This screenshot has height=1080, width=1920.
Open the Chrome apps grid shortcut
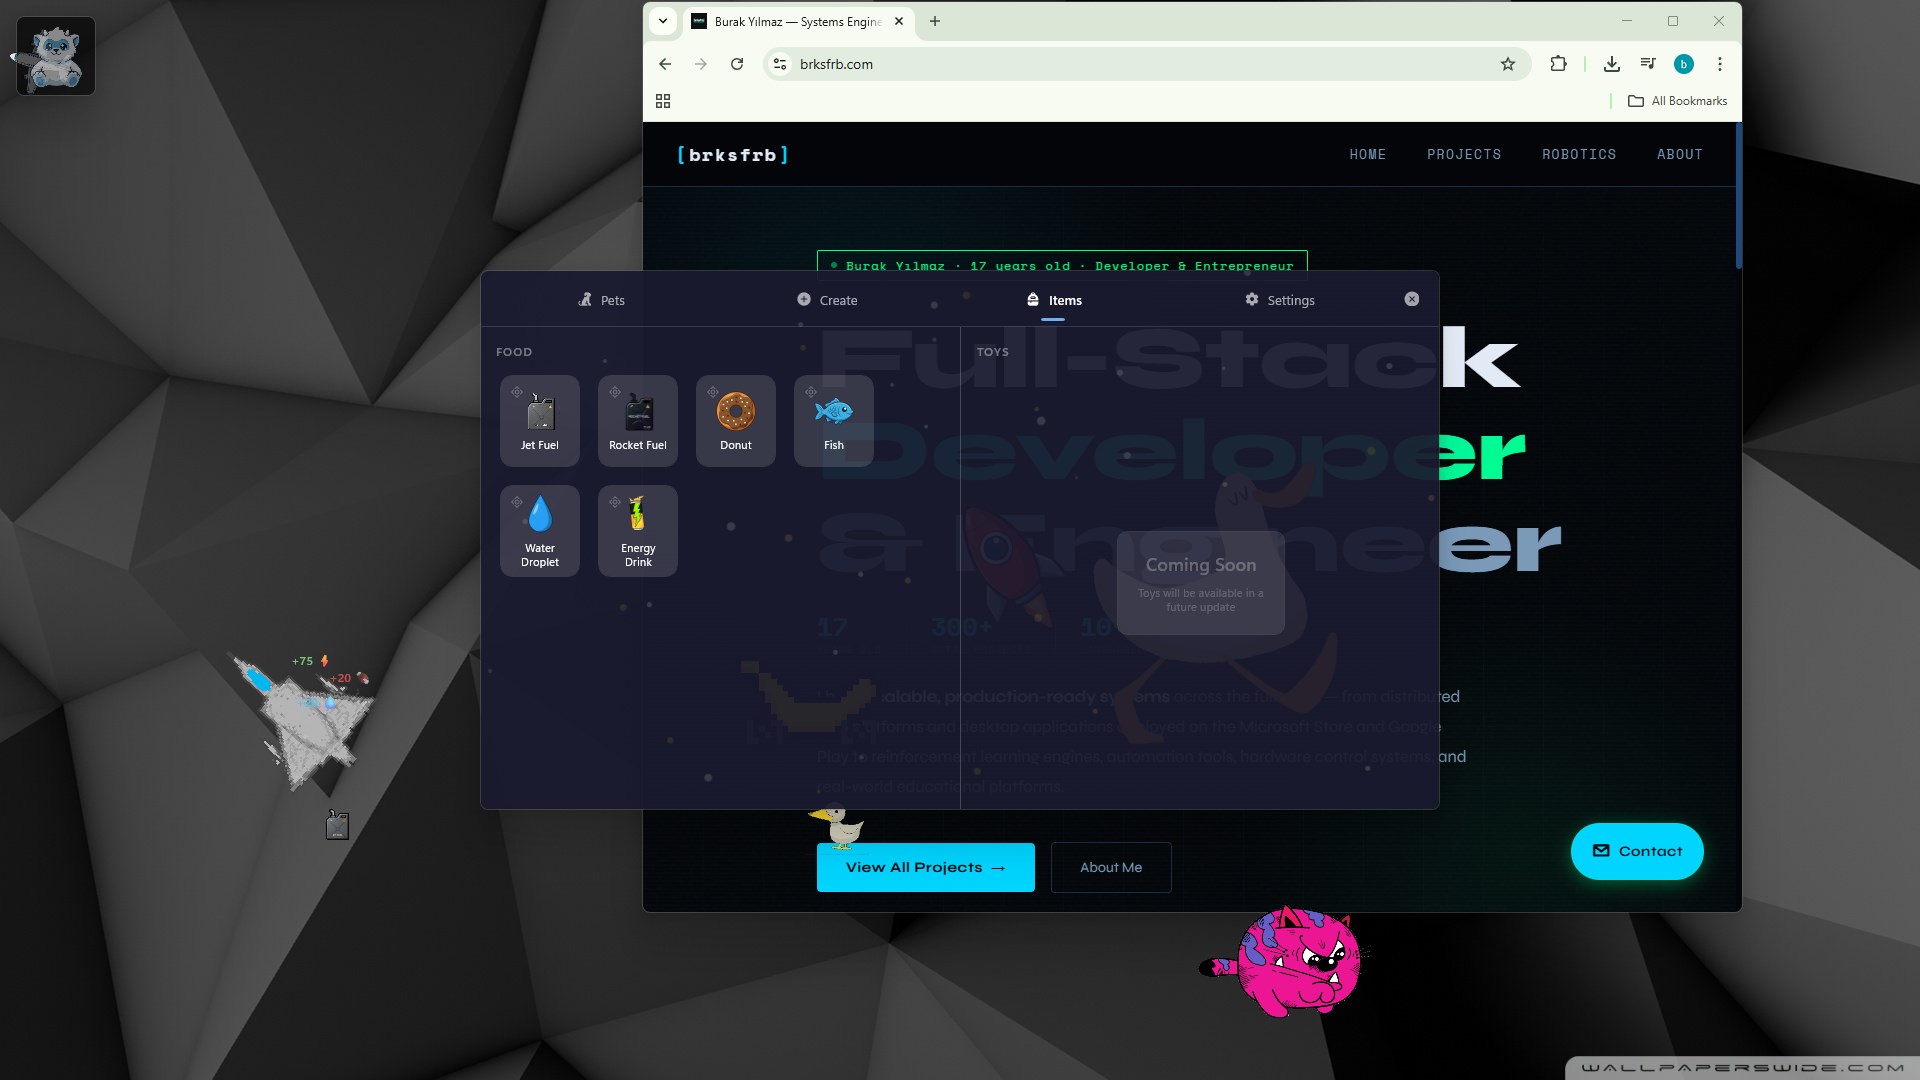pyautogui.click(x=663, y=101)
